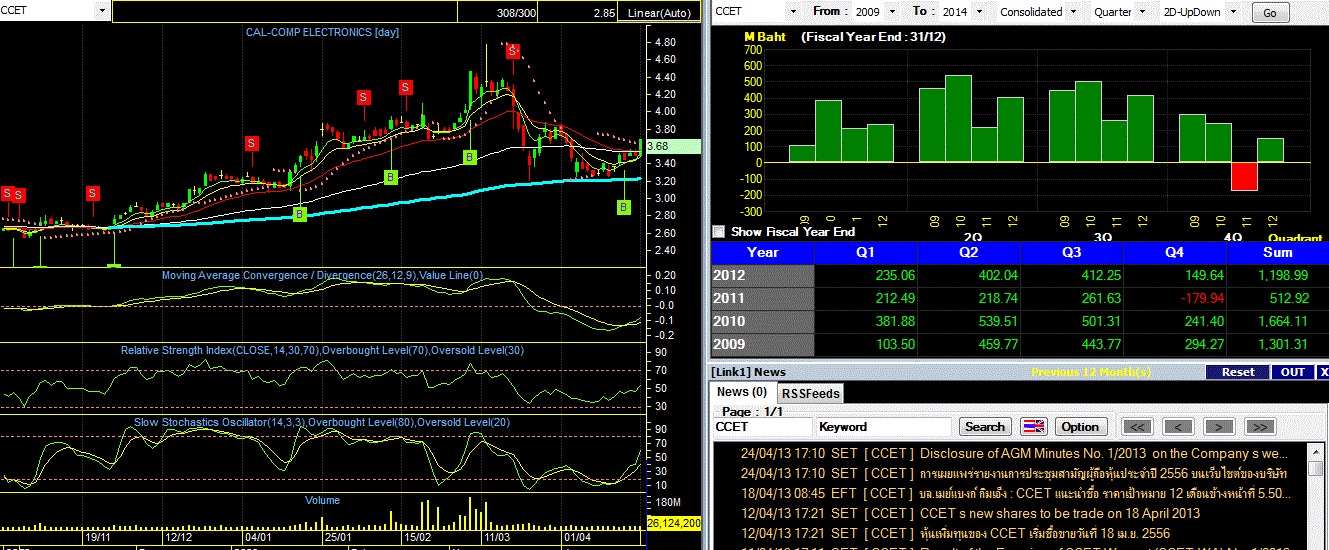Click the 26,124,200 volume value
Image resolution: width=1329 pixels, height=550 pixels.
click(673, 523)
